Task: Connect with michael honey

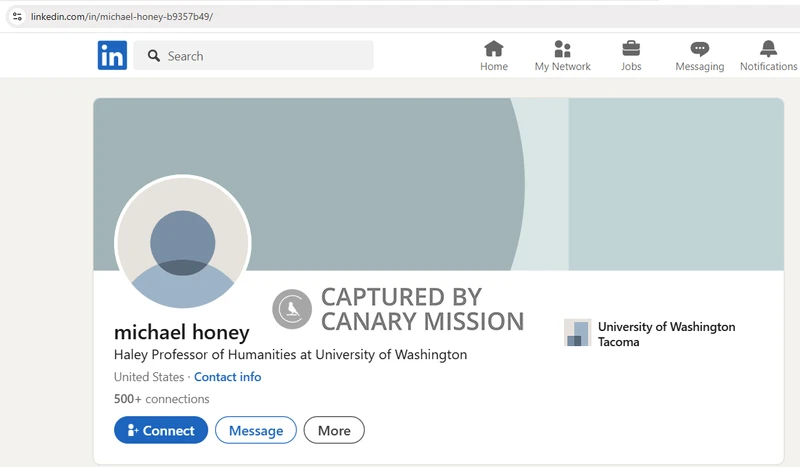Action: click(x=161, y=430)
